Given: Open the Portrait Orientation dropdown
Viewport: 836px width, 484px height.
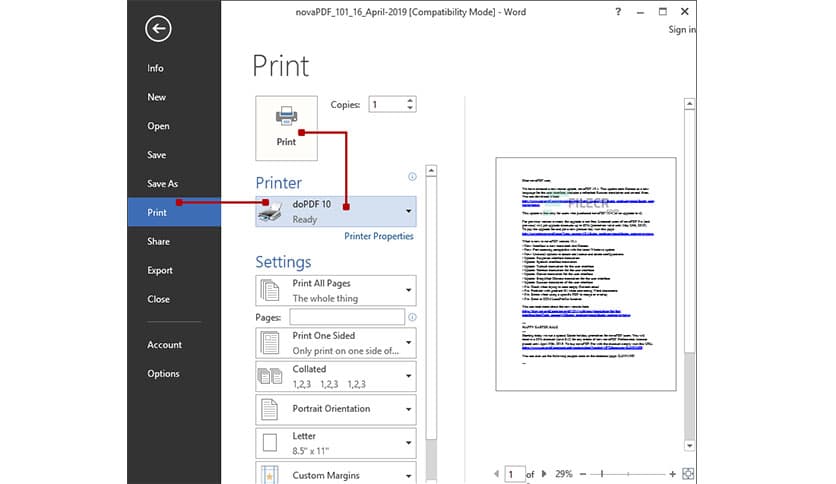Looking at the screenshot, I should pos(408,409).
